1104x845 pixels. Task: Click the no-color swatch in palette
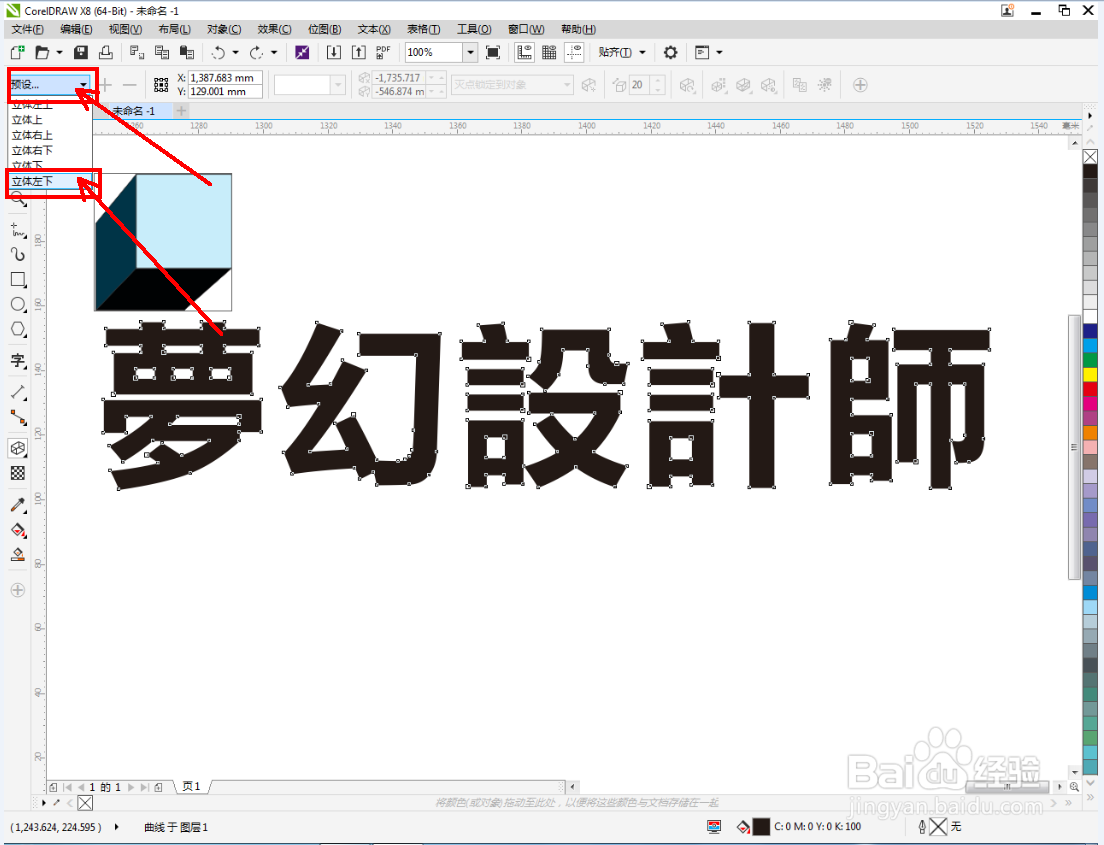1090,156
